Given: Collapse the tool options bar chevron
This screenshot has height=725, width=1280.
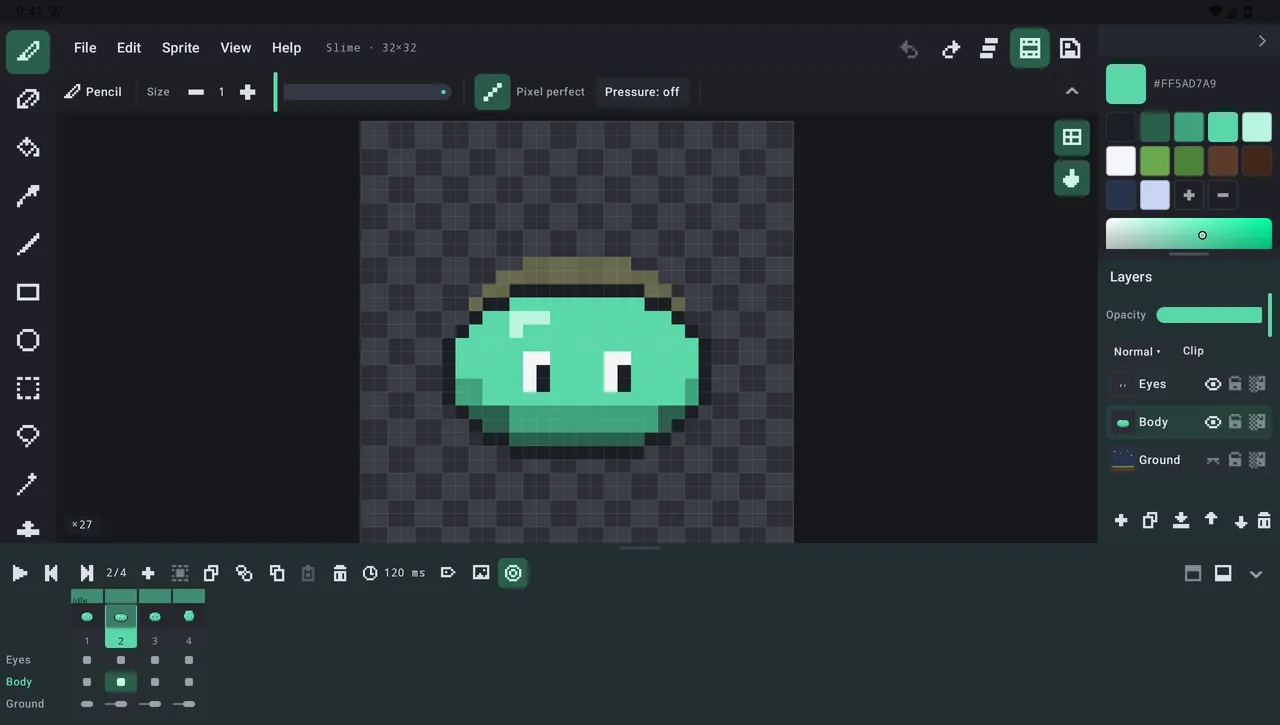Looking at the screenshot, I should (1072, 92).
